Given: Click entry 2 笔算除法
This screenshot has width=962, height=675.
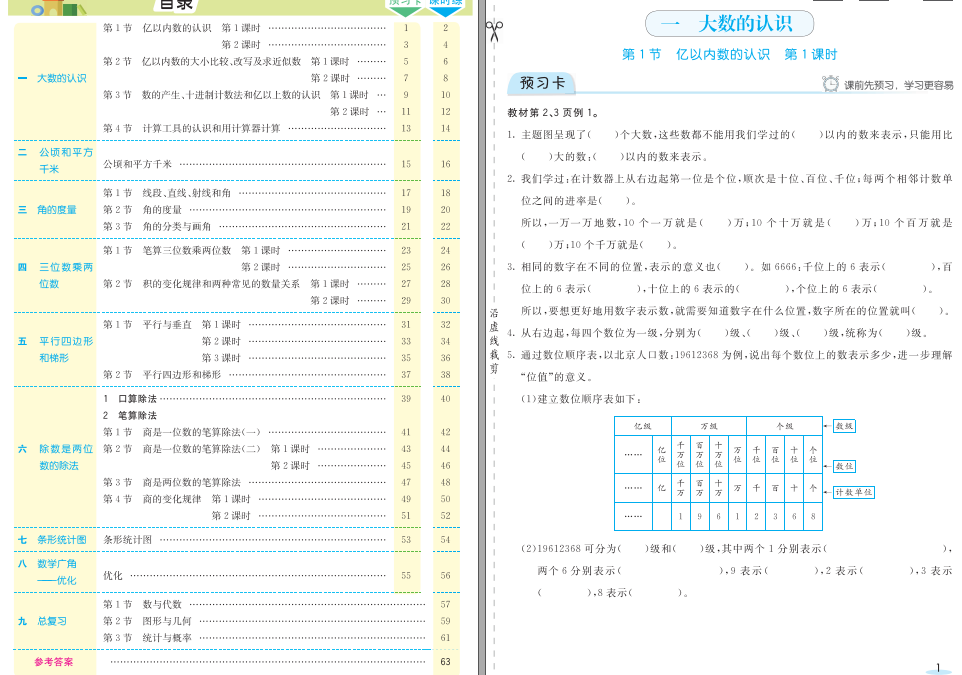Looking at the screenshot, I should pyautogui.click(x=129, y=415).
